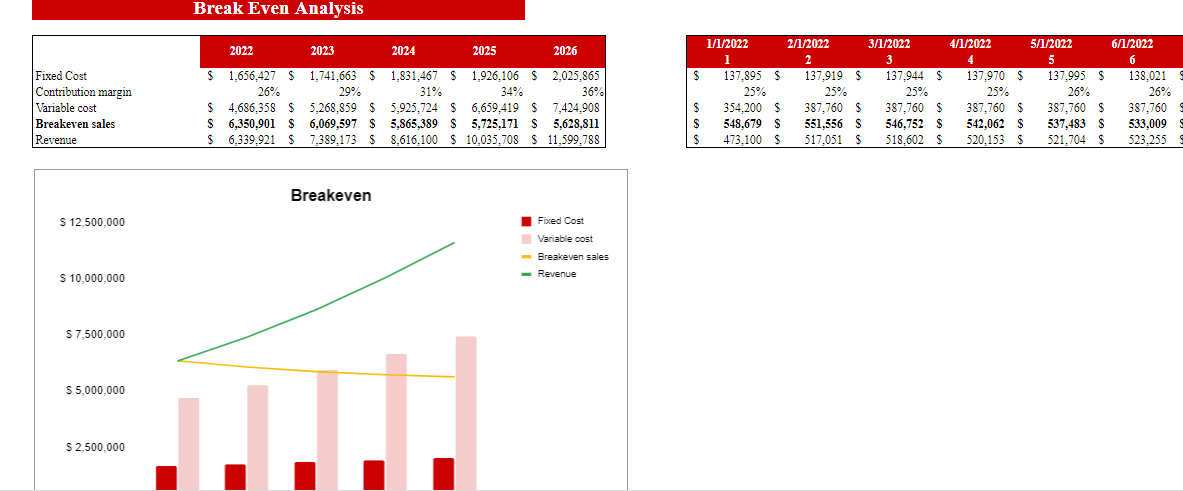
Task: Click the Variable cost row label
Action: tap(66, 108)
